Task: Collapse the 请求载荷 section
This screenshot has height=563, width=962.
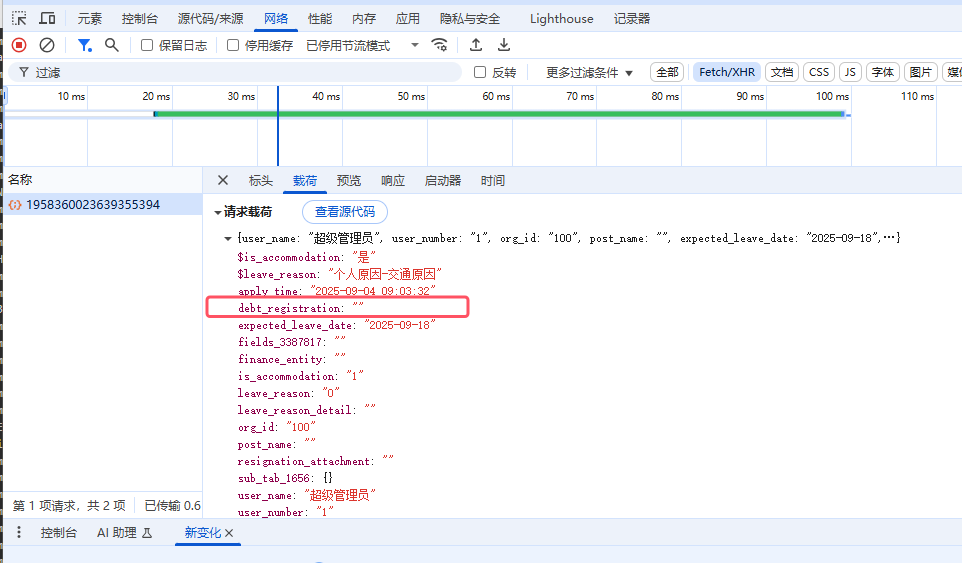Action: click(x=218, y=212)
